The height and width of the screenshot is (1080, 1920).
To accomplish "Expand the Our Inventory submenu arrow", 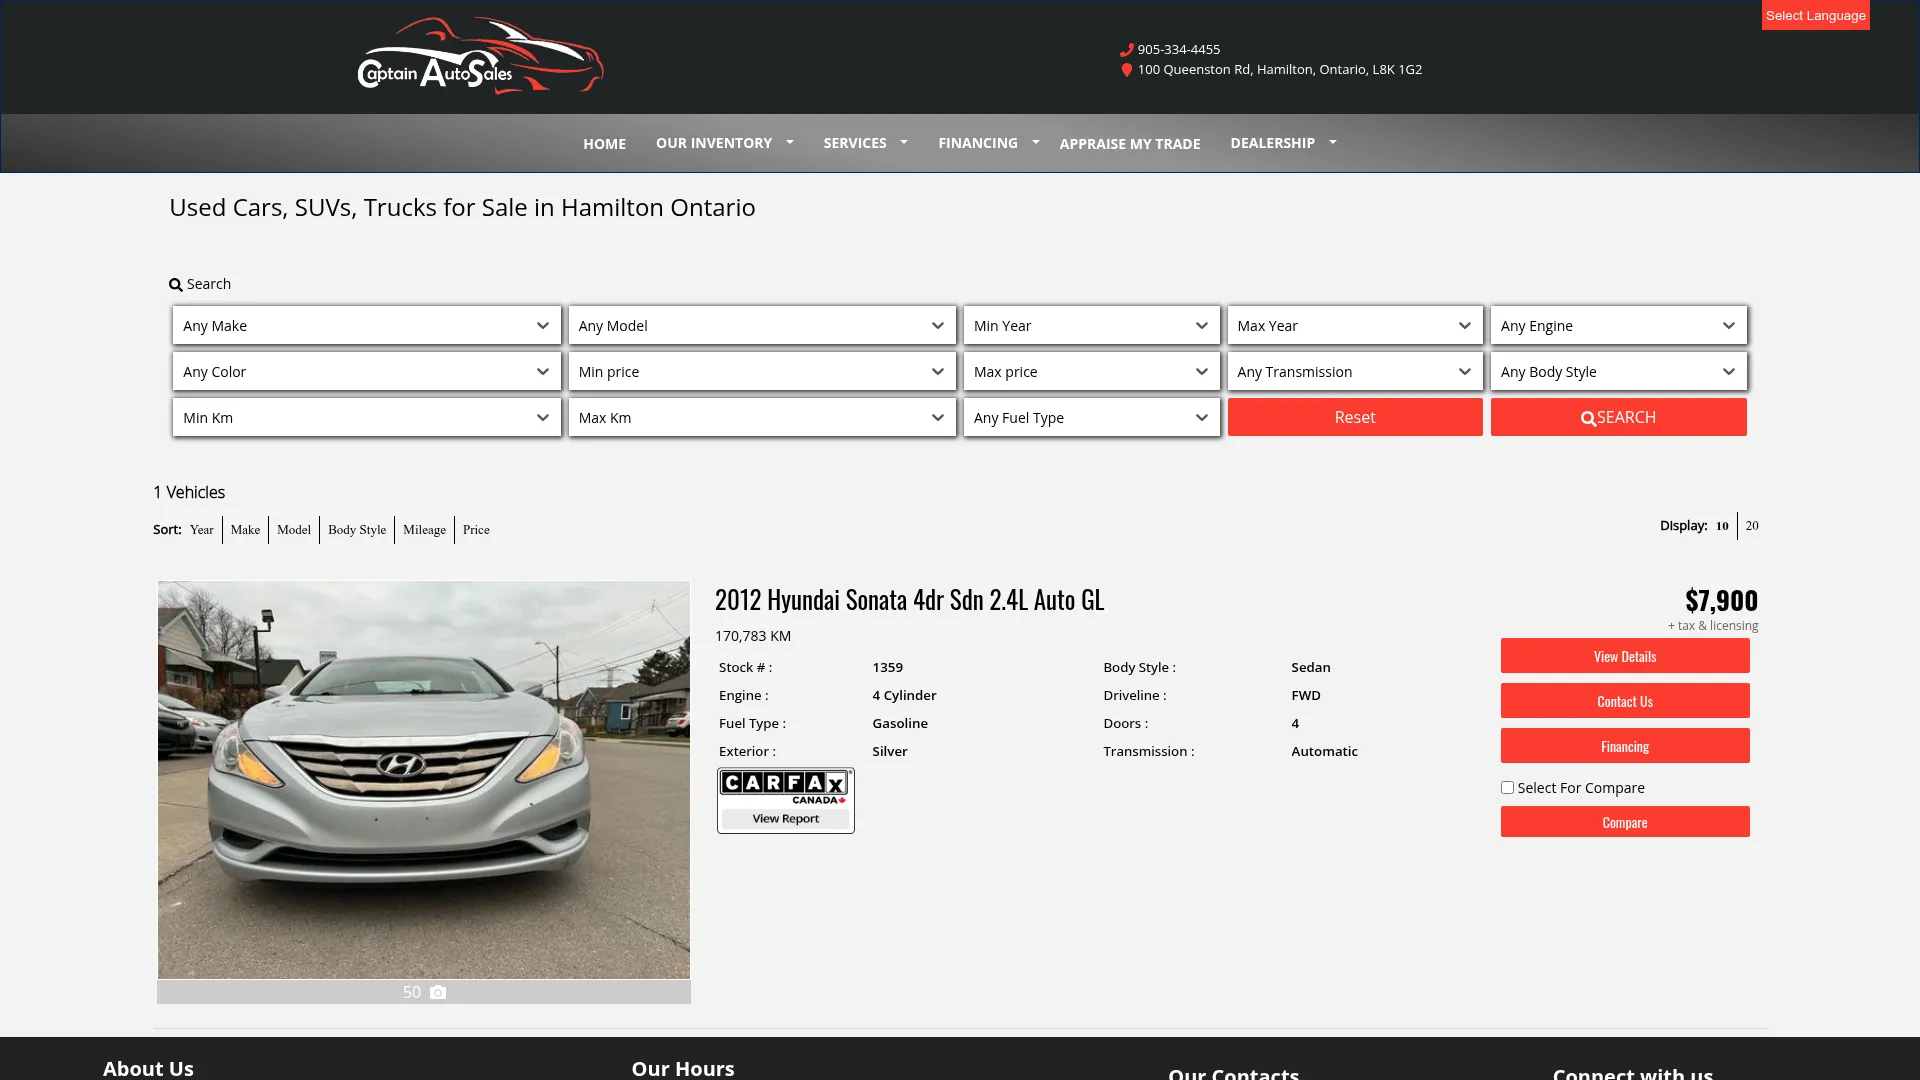I will (790, 143).
